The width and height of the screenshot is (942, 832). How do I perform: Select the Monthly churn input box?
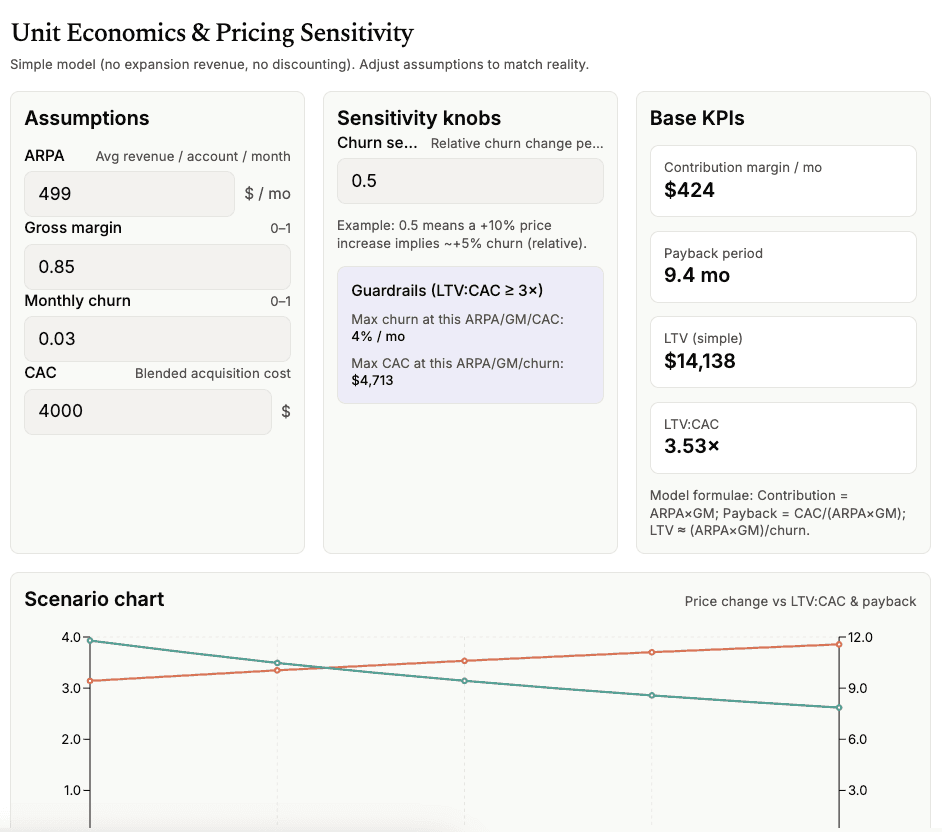tap(157, 339)
